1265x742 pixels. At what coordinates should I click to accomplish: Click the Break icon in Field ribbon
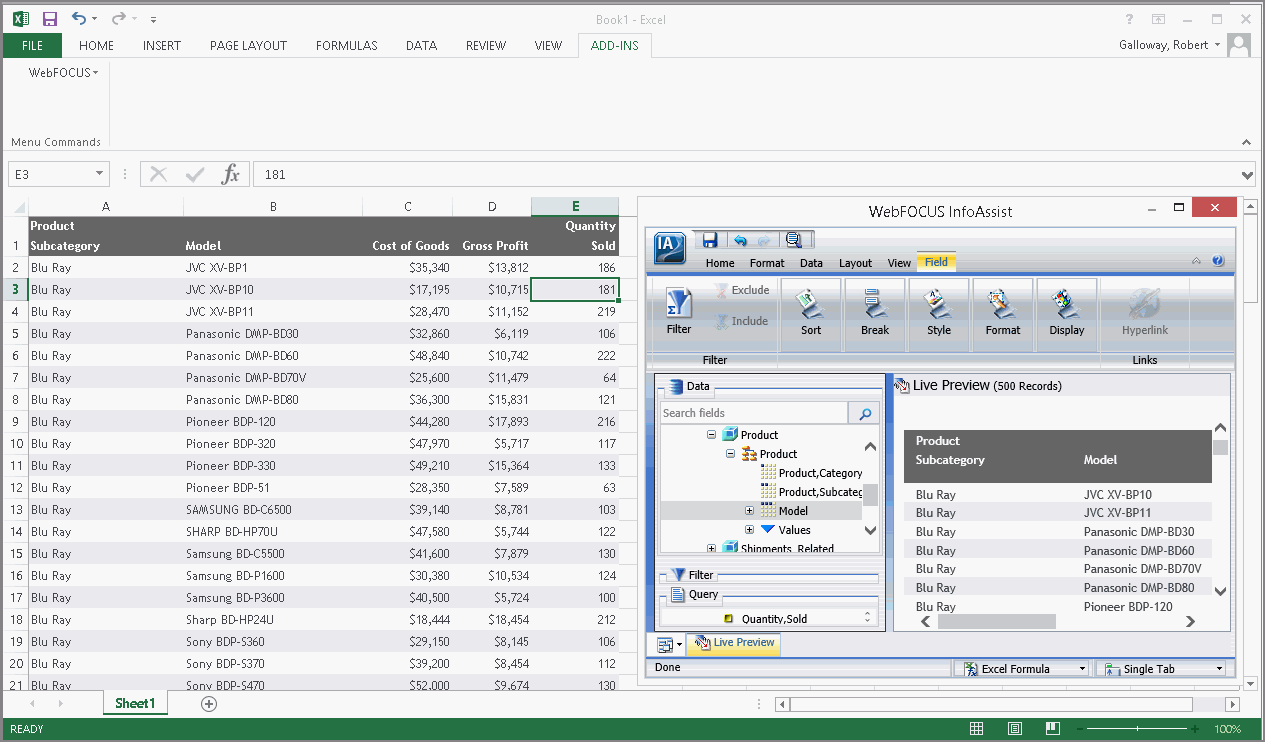[875, 303]
